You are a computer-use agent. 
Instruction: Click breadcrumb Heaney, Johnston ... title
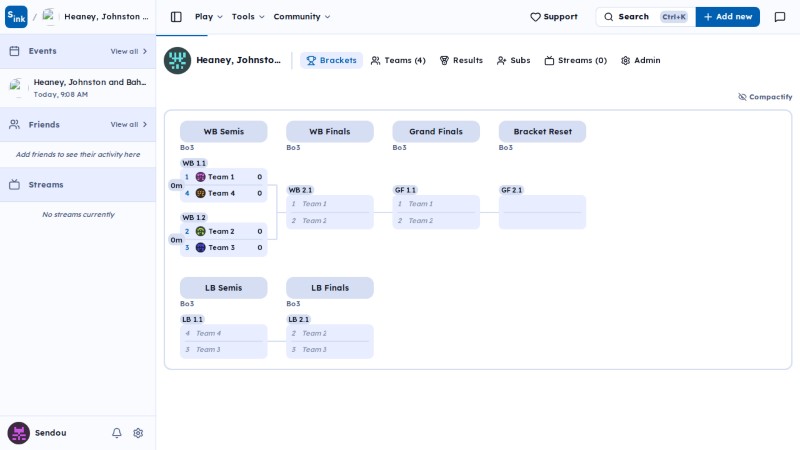coord(106,17)
